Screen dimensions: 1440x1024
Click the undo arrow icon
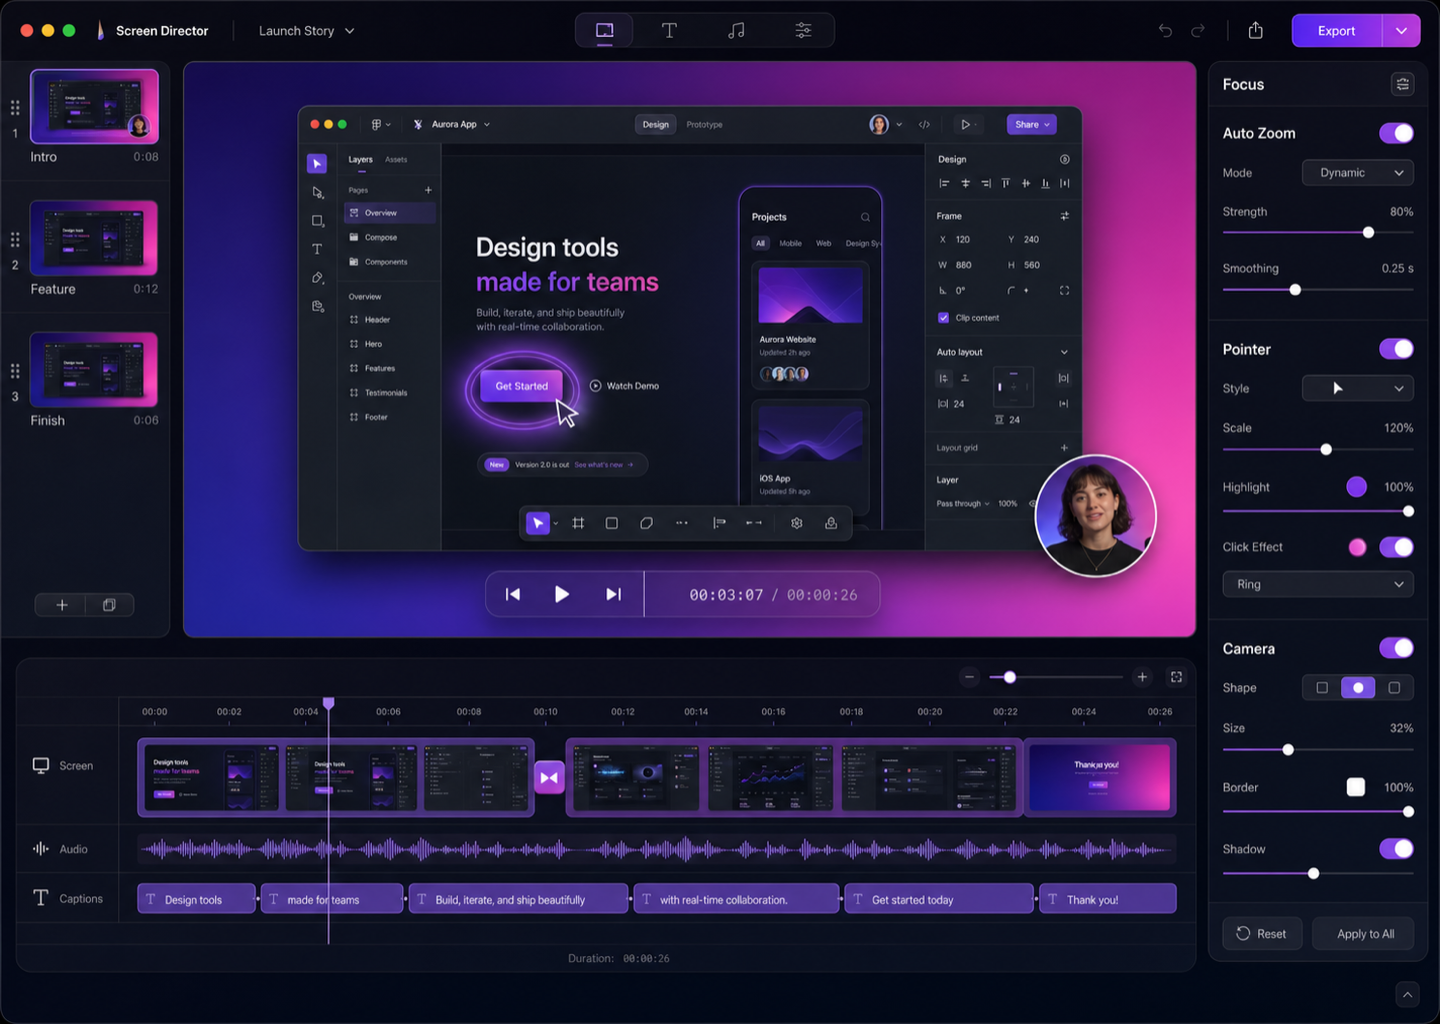[1165, 31]
